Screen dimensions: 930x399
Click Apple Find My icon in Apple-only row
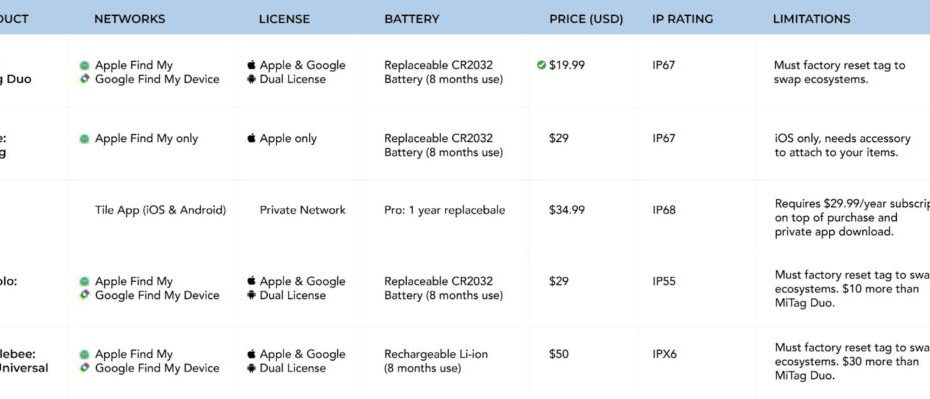click(x=84, y=139)
